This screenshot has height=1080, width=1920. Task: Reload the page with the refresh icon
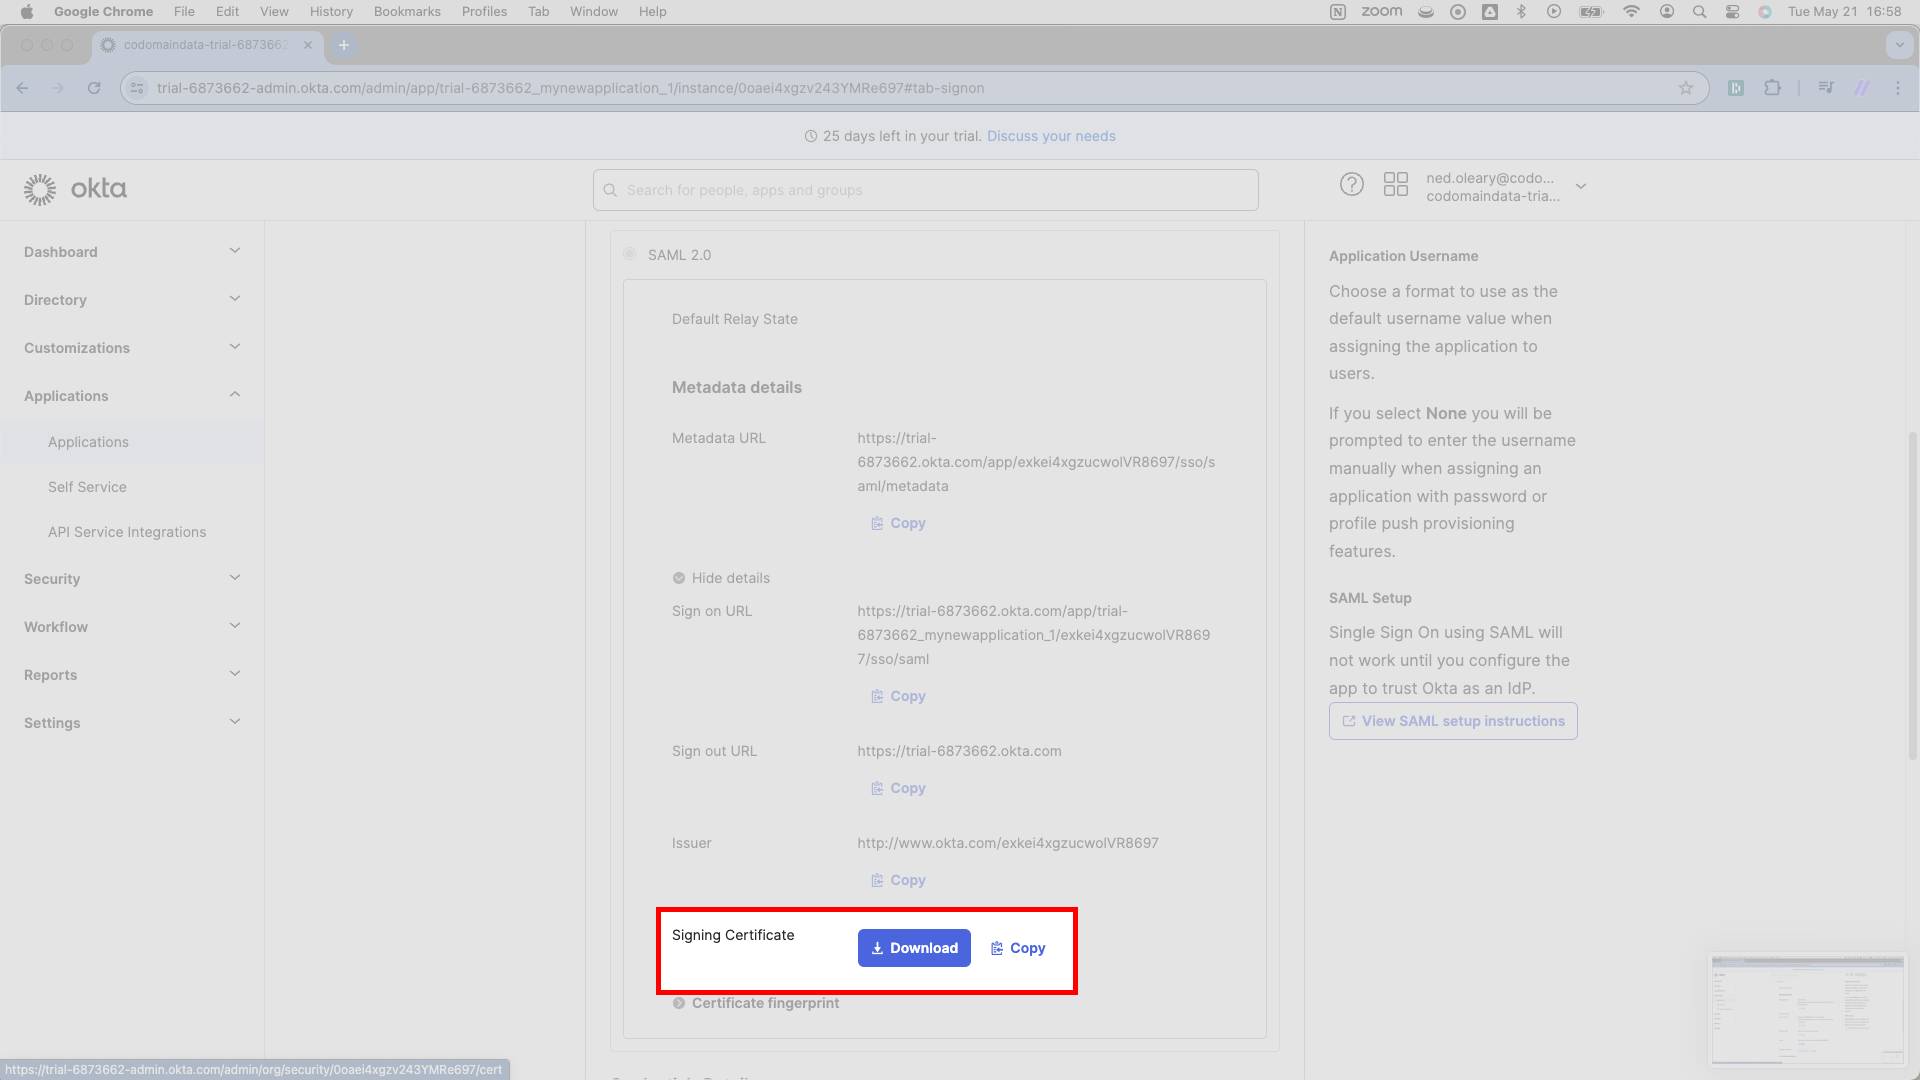point(94,88)
